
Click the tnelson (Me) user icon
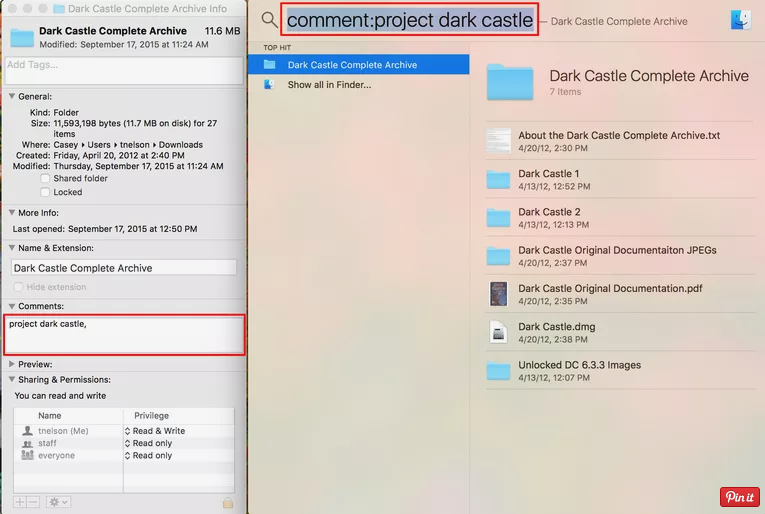(27, 431)
